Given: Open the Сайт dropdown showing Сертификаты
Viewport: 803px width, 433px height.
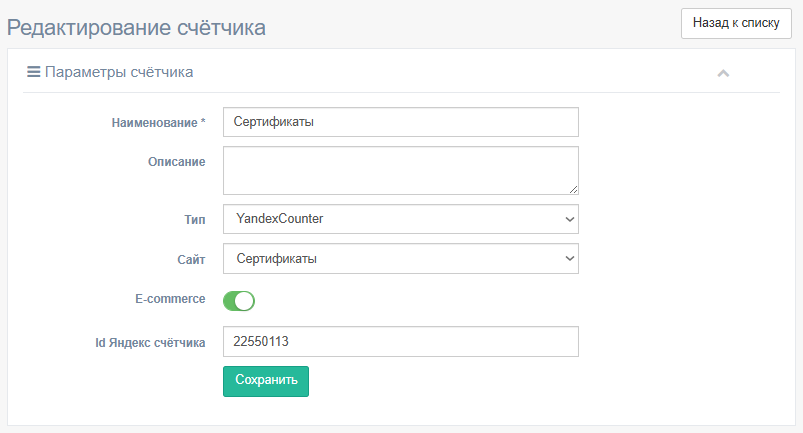Looking at the screenshot, I should point(400,258).
